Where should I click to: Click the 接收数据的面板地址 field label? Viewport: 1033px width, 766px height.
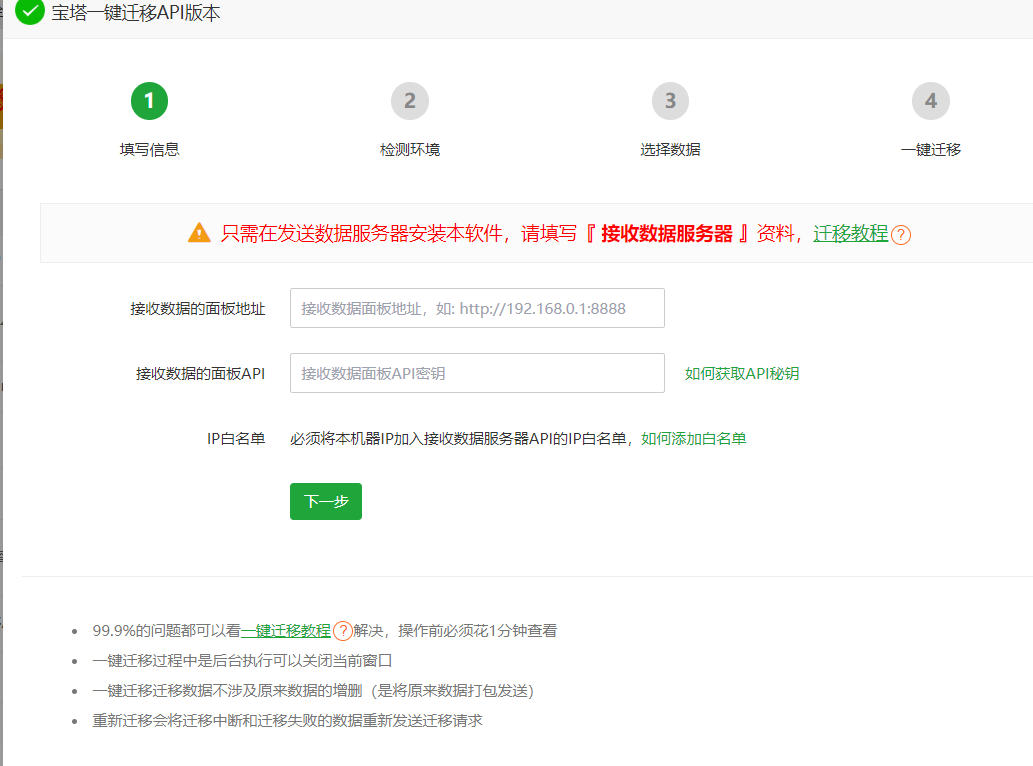point(197,308)
